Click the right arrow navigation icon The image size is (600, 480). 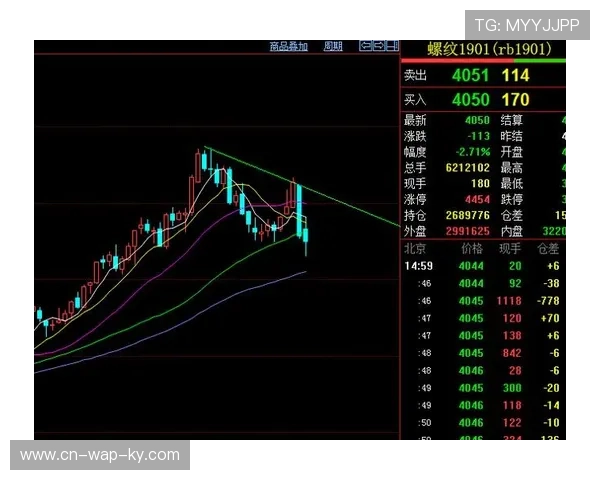(x=378, y=46)
